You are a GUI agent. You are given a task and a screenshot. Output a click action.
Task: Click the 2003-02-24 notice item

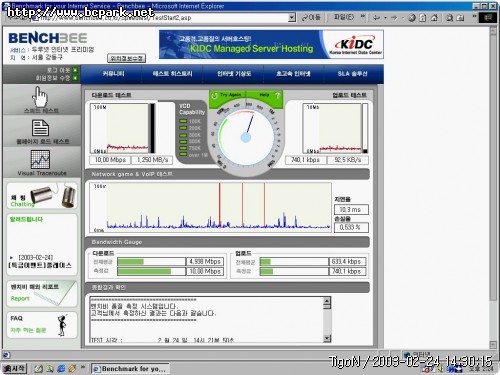point(40,261)
